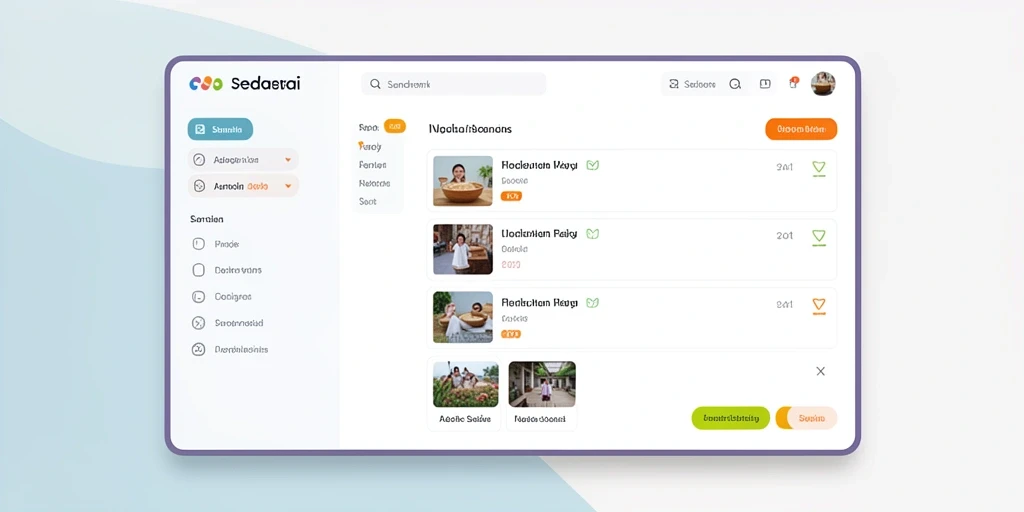This screenshot has width=1024, height=512.
Task: Close the bottom card strip with X icon
Action: coord(821,371)
